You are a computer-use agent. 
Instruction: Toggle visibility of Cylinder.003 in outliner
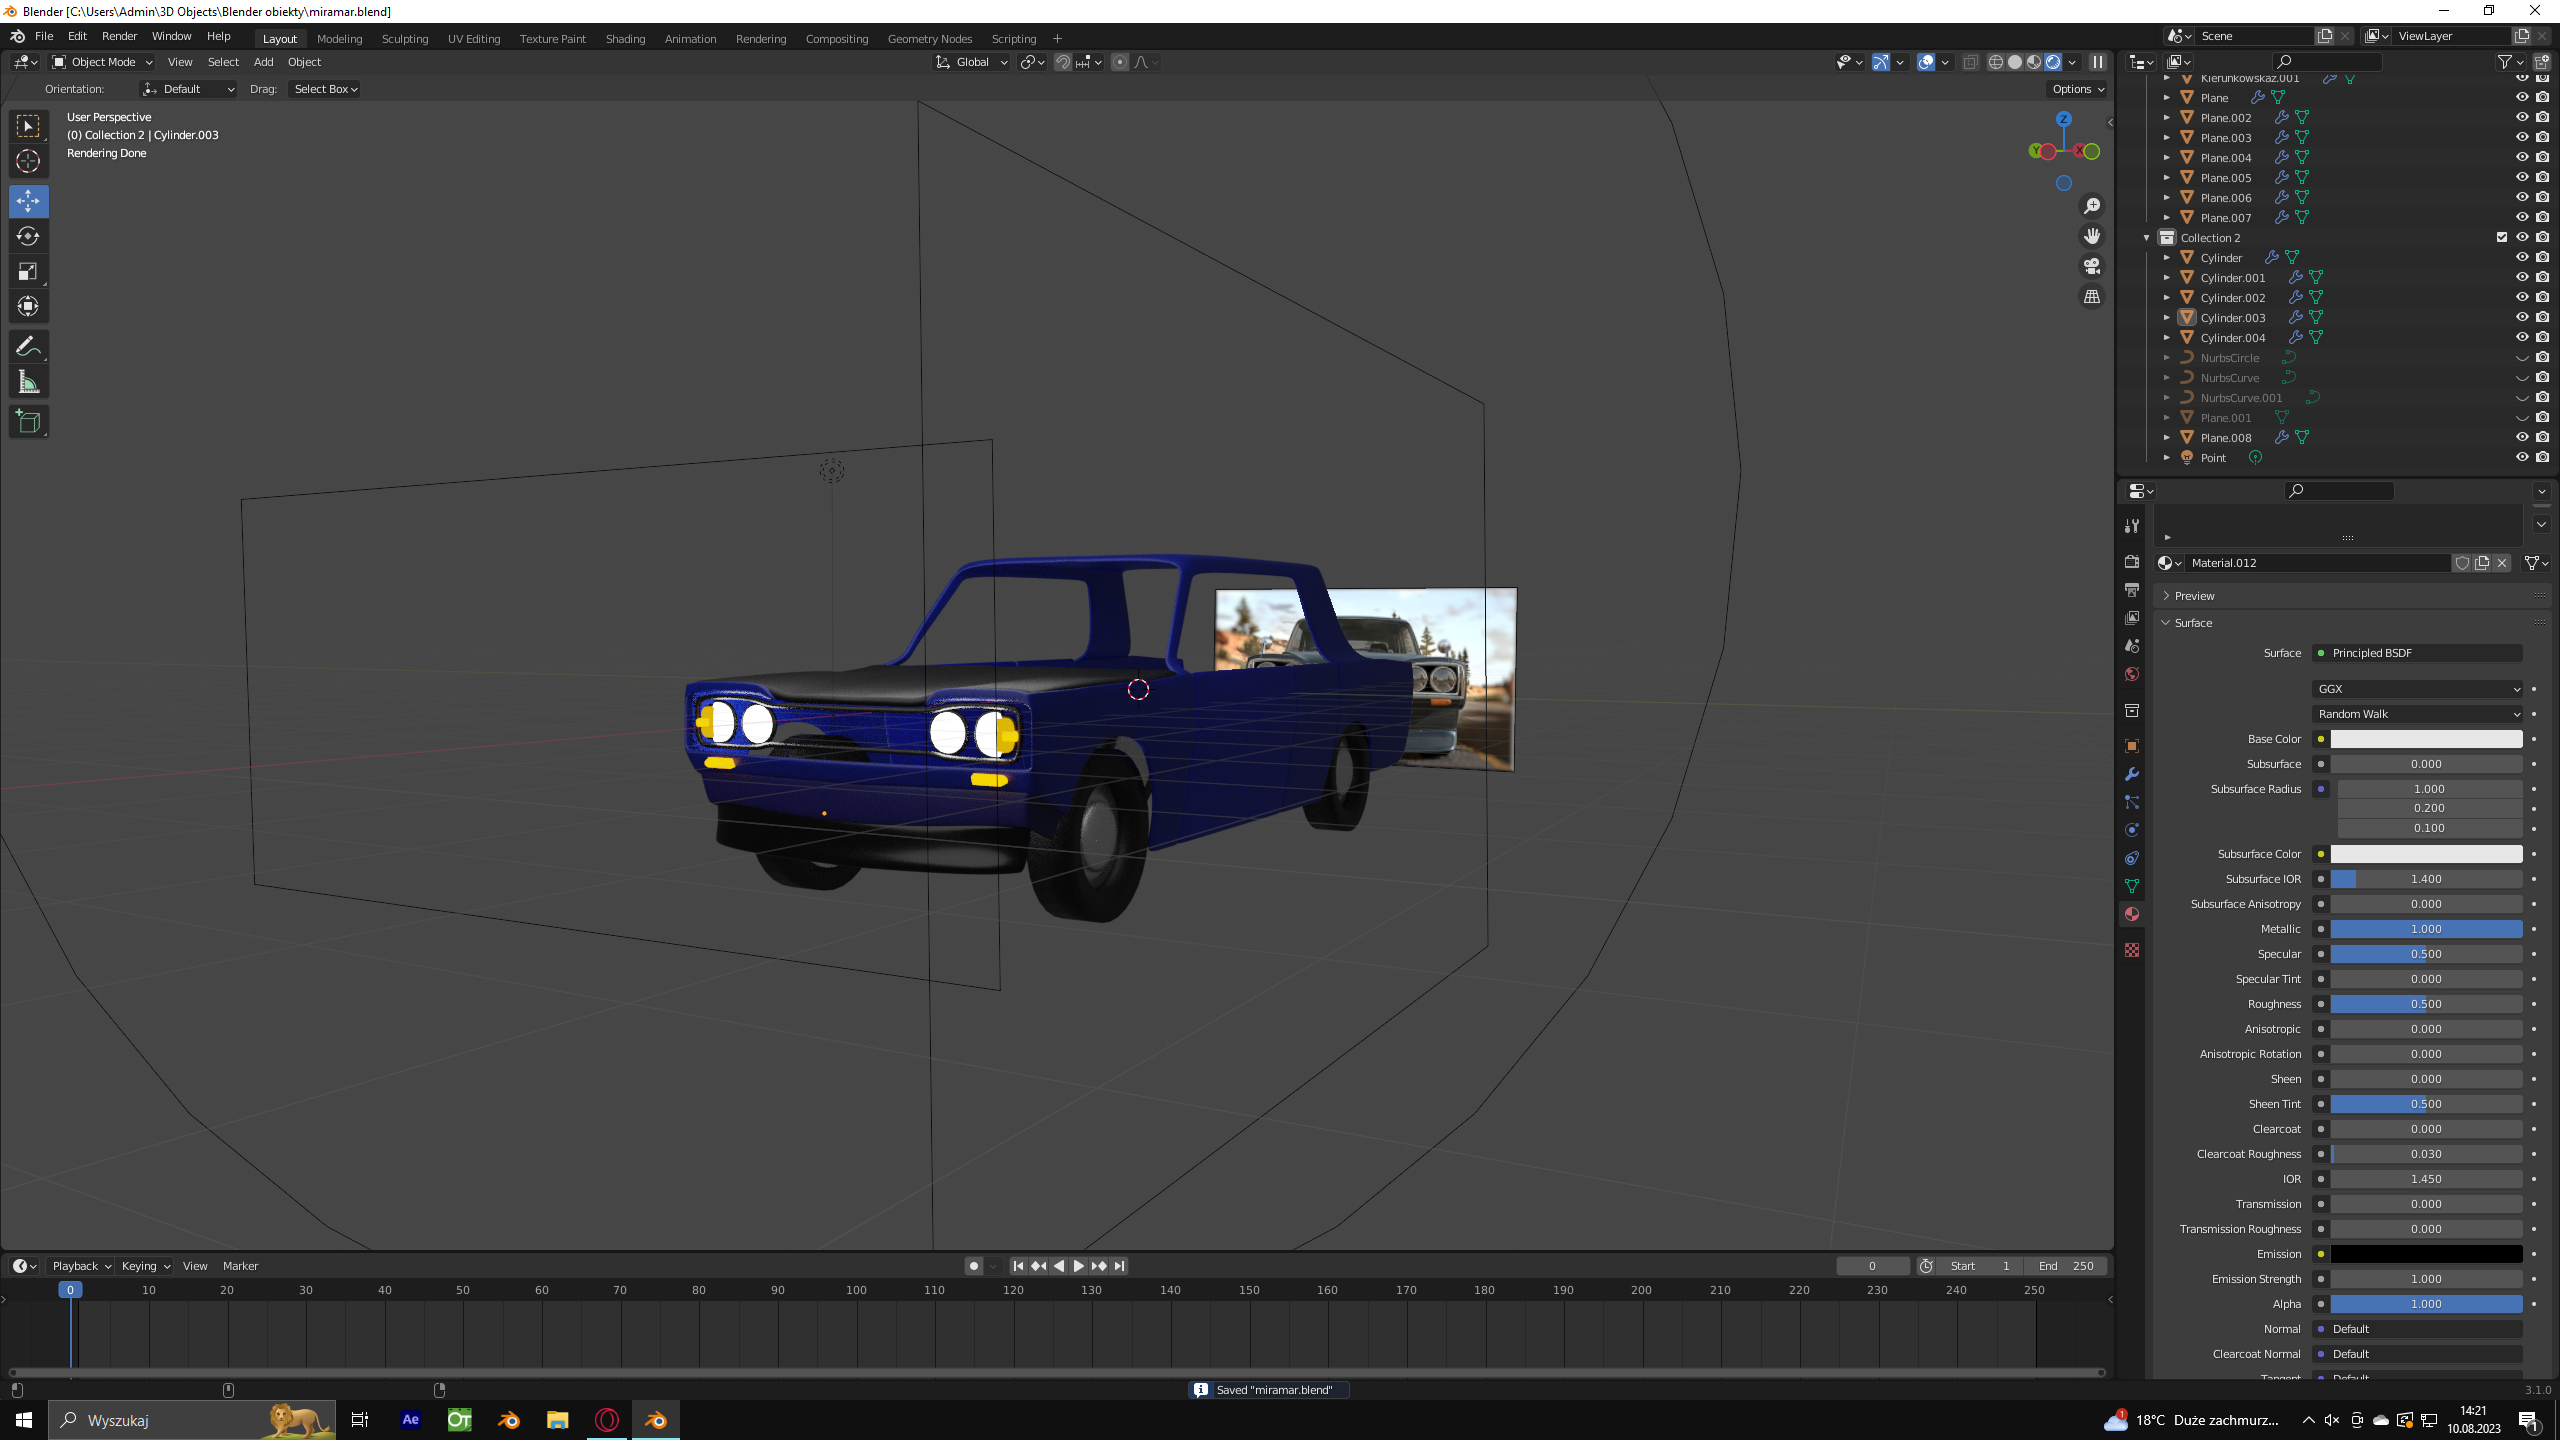[x=2522, y=317]
